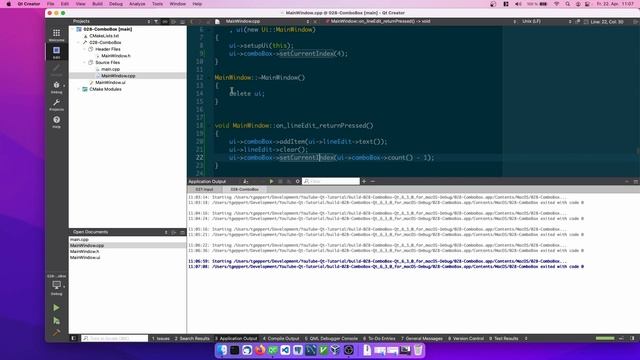Viewport: 640px width, 360px height.
Task: Select MainWindow.h in project tree
Action: click(x=116, y=56)
